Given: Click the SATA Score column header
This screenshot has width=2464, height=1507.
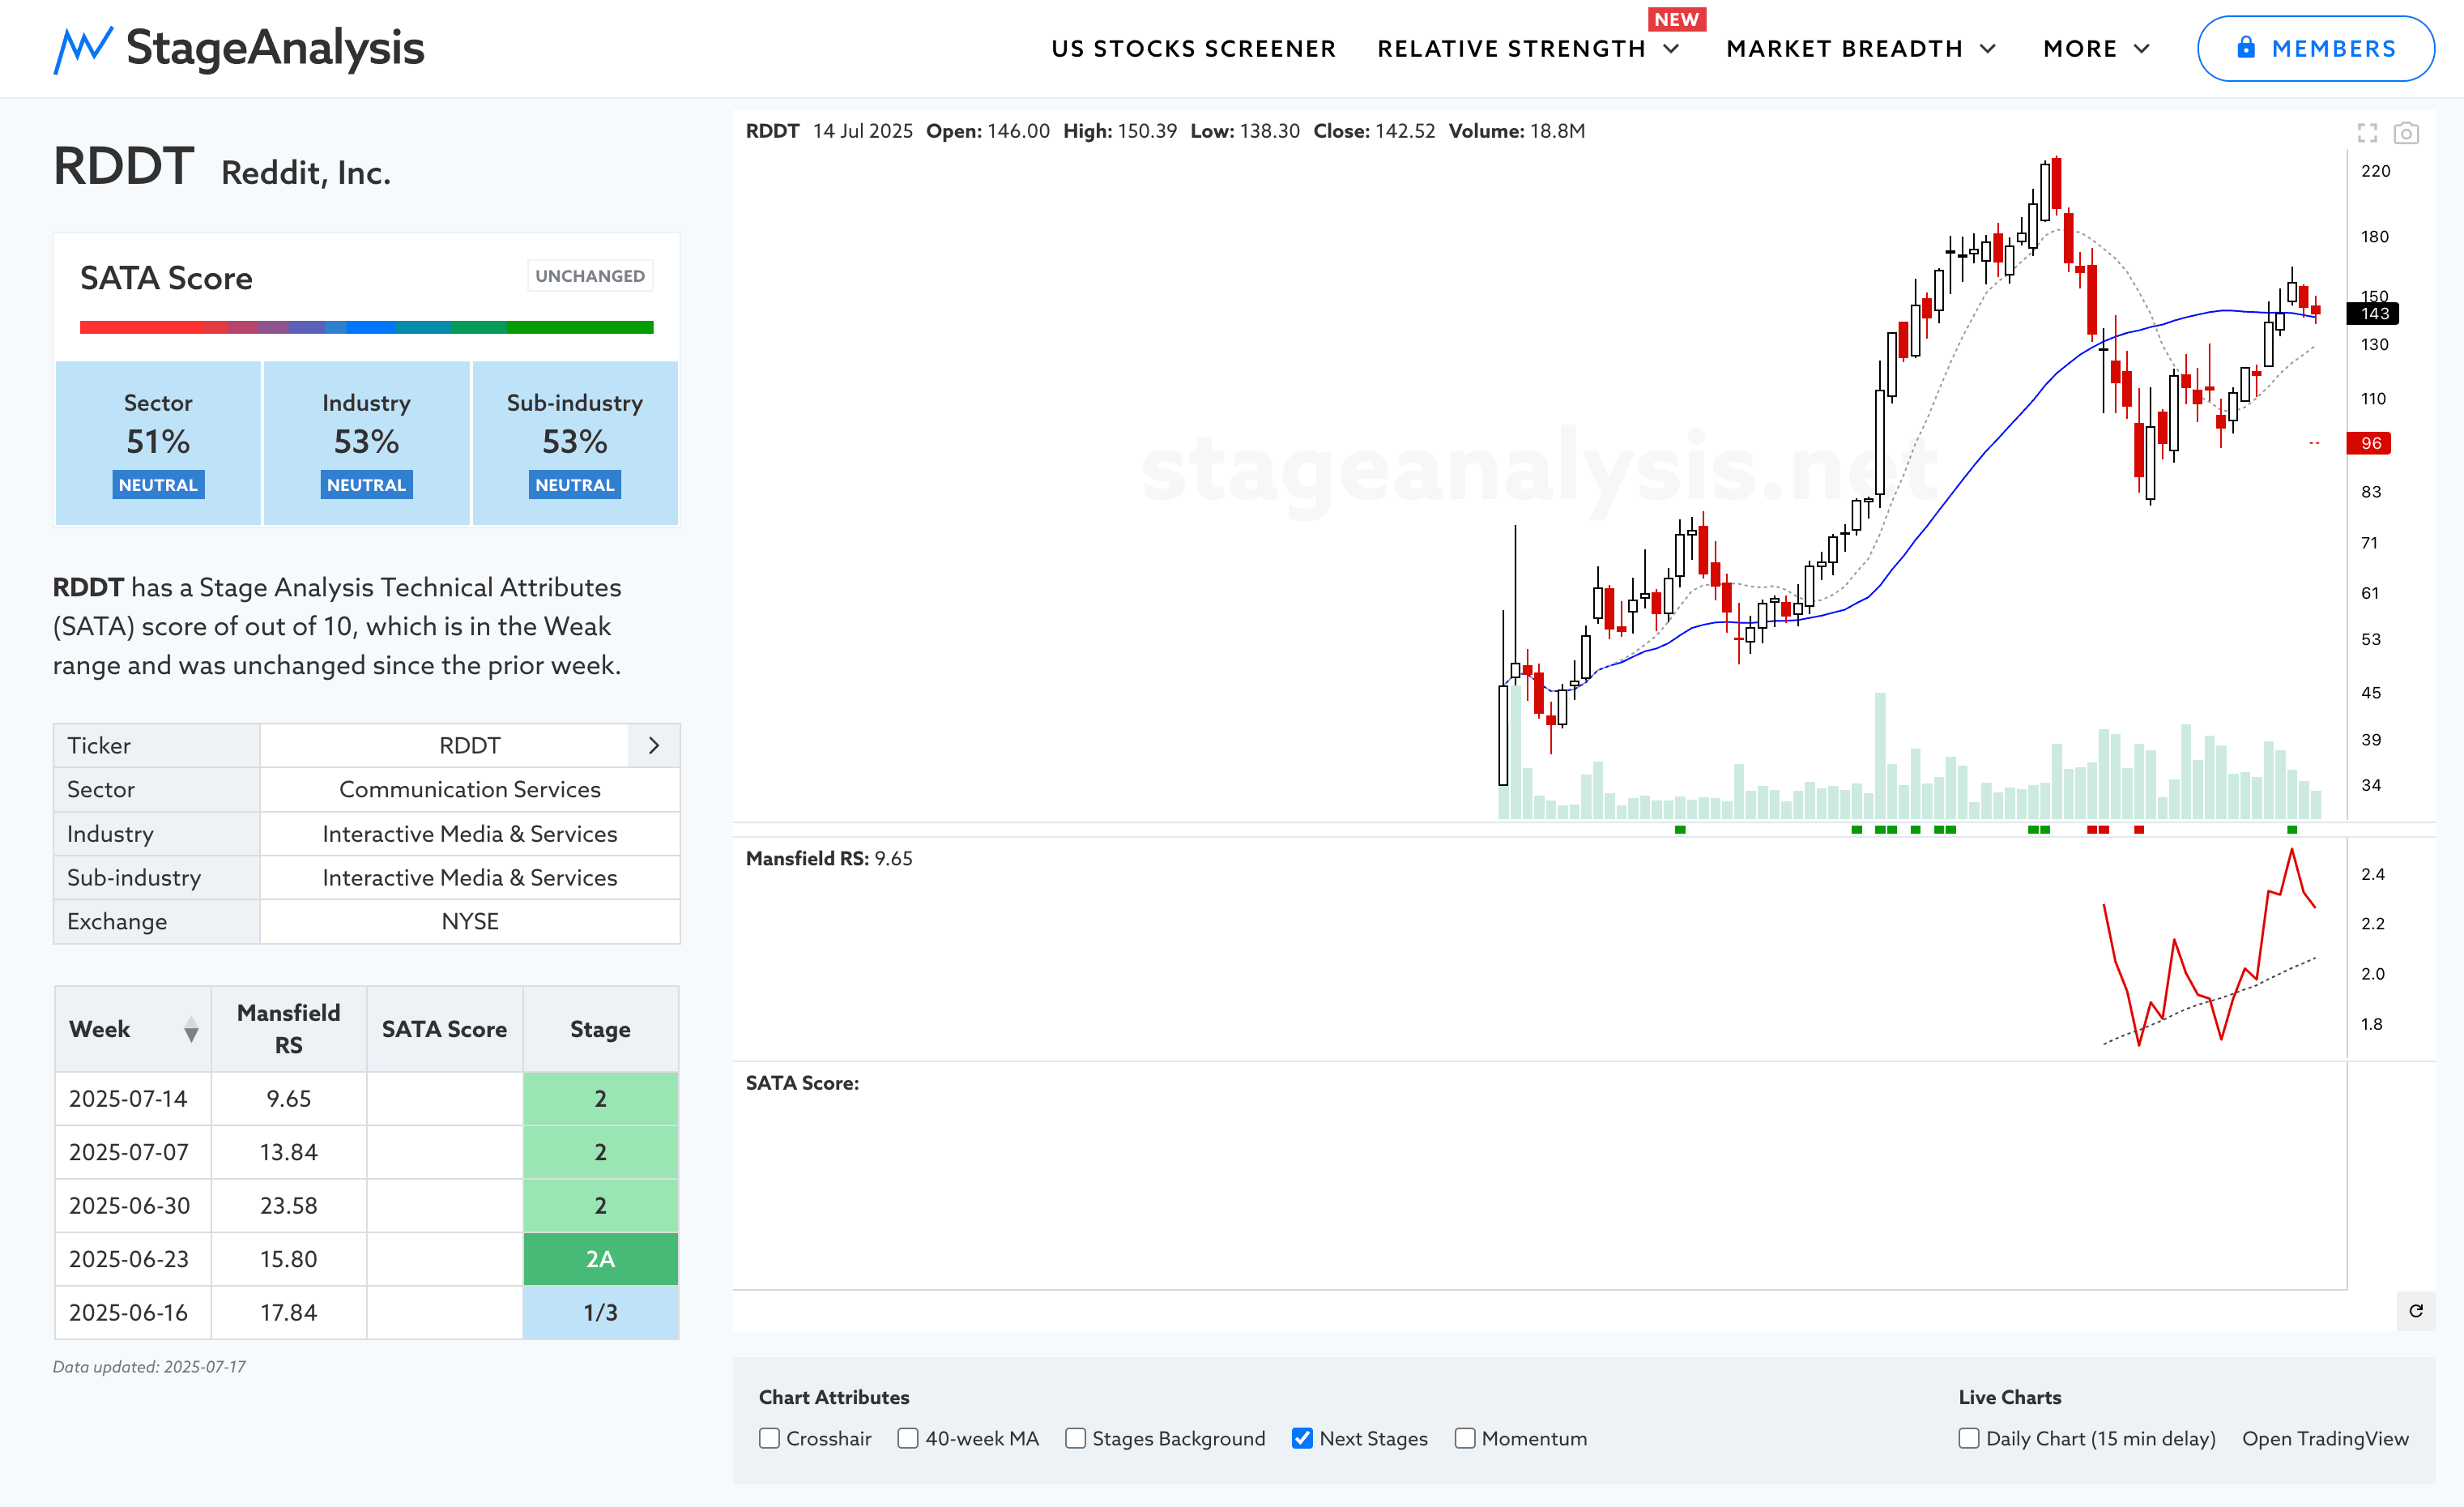Looking at the screenshot, I should point(444,1029).
